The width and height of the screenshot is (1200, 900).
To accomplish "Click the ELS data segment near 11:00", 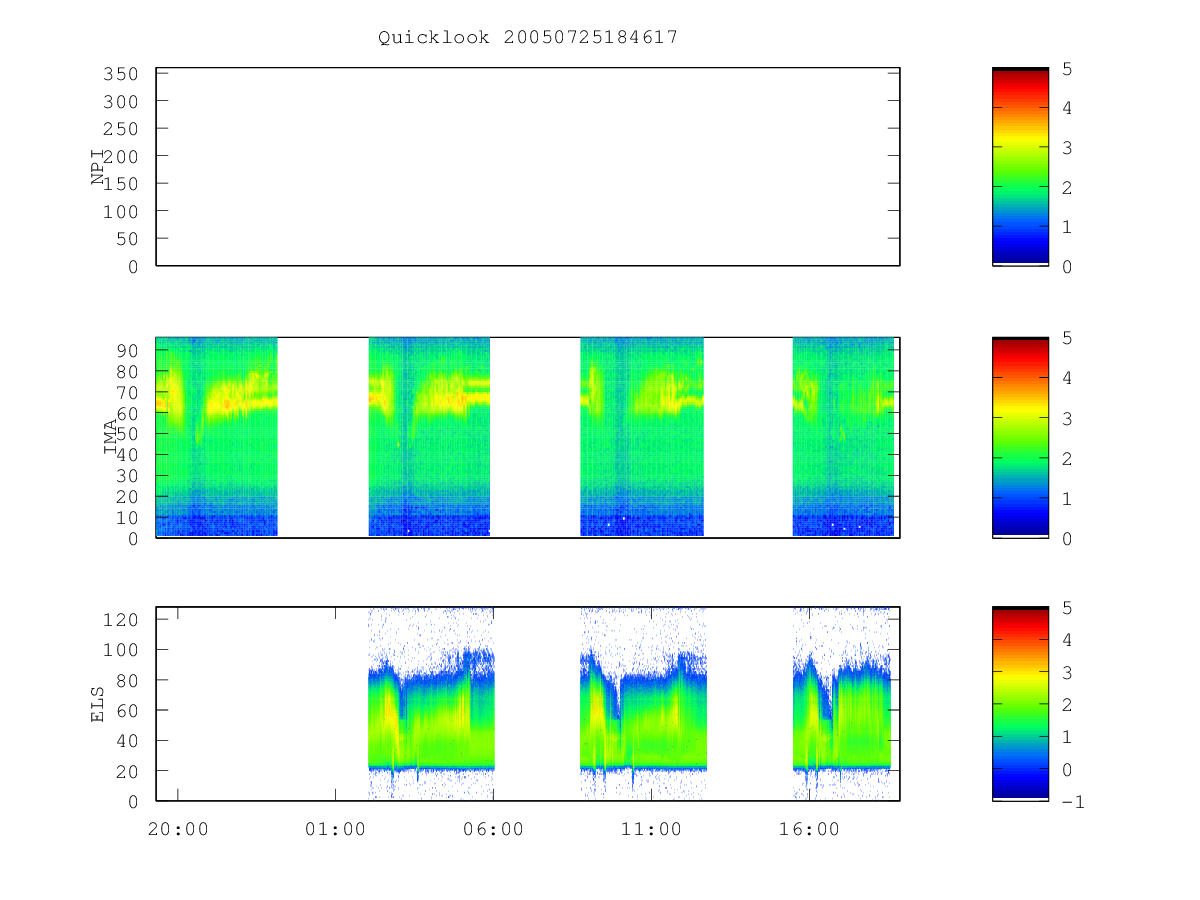I will (643, 703).
